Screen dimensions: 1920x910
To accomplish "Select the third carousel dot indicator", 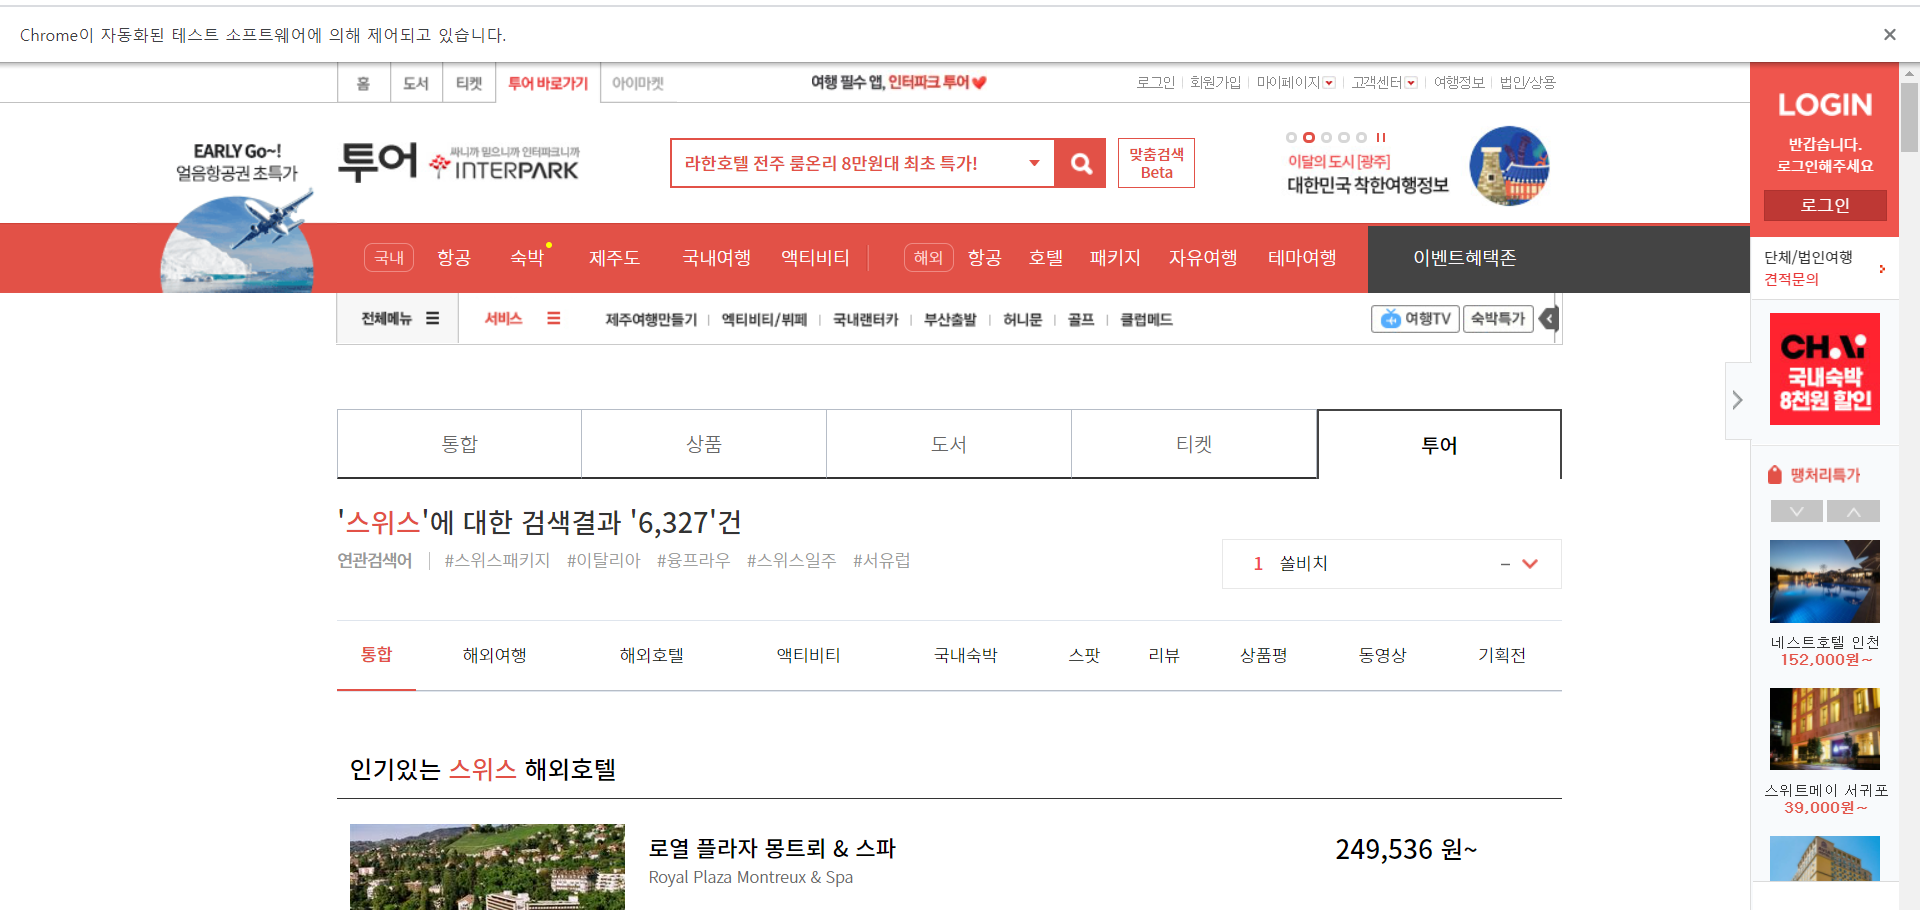I will [x=1326, y=138].
